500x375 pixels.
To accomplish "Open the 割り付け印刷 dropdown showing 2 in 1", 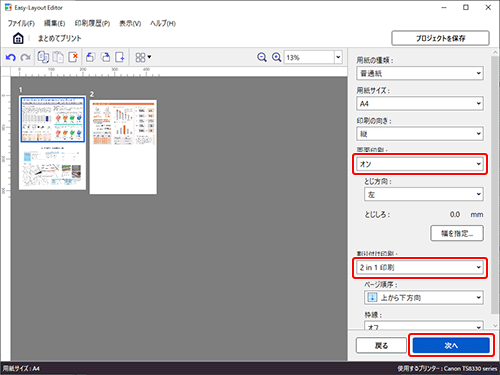I will click(420, 268).
